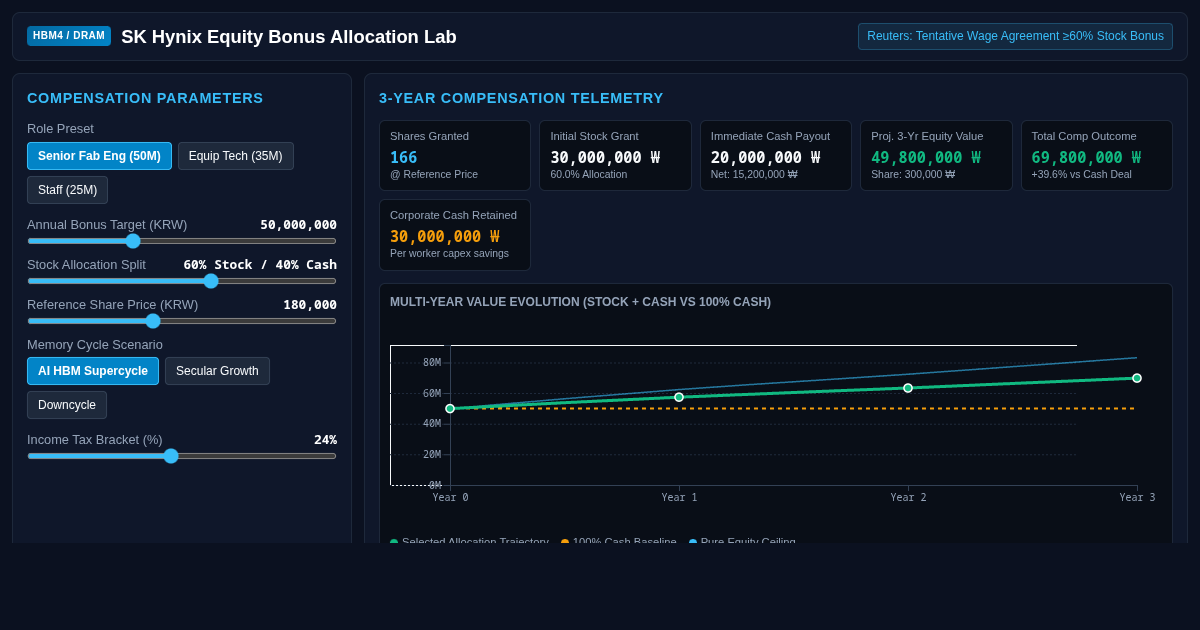
Task: Click the Year 3 x-axis label
Action: pos(1137,497)
